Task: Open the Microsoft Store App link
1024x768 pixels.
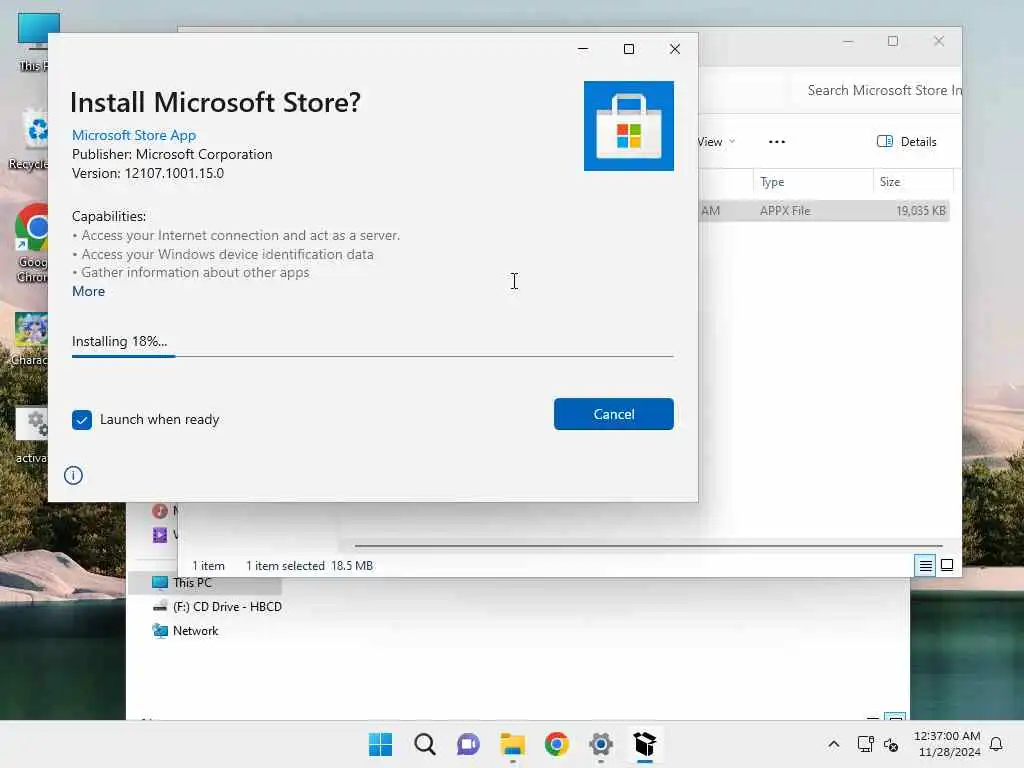Action: click(134, 135)
